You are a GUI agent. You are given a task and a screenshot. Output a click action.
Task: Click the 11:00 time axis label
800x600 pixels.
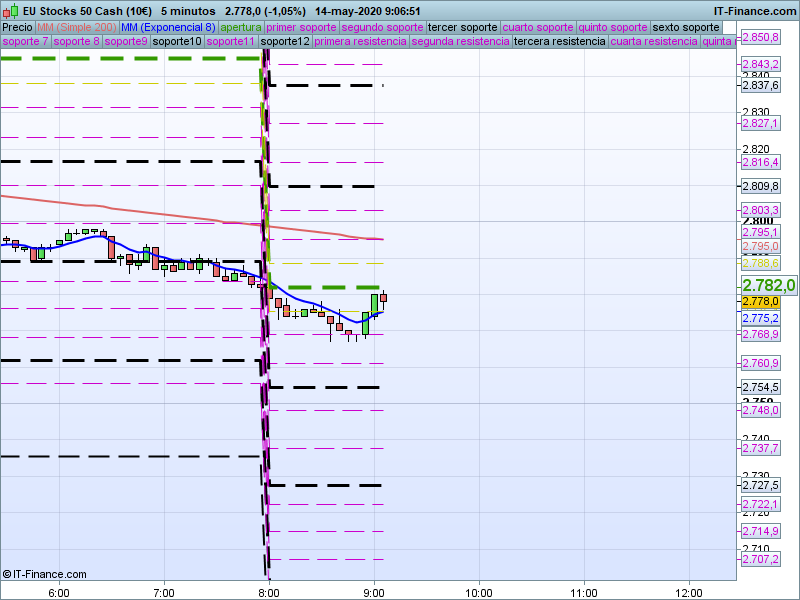coord(584,593)
